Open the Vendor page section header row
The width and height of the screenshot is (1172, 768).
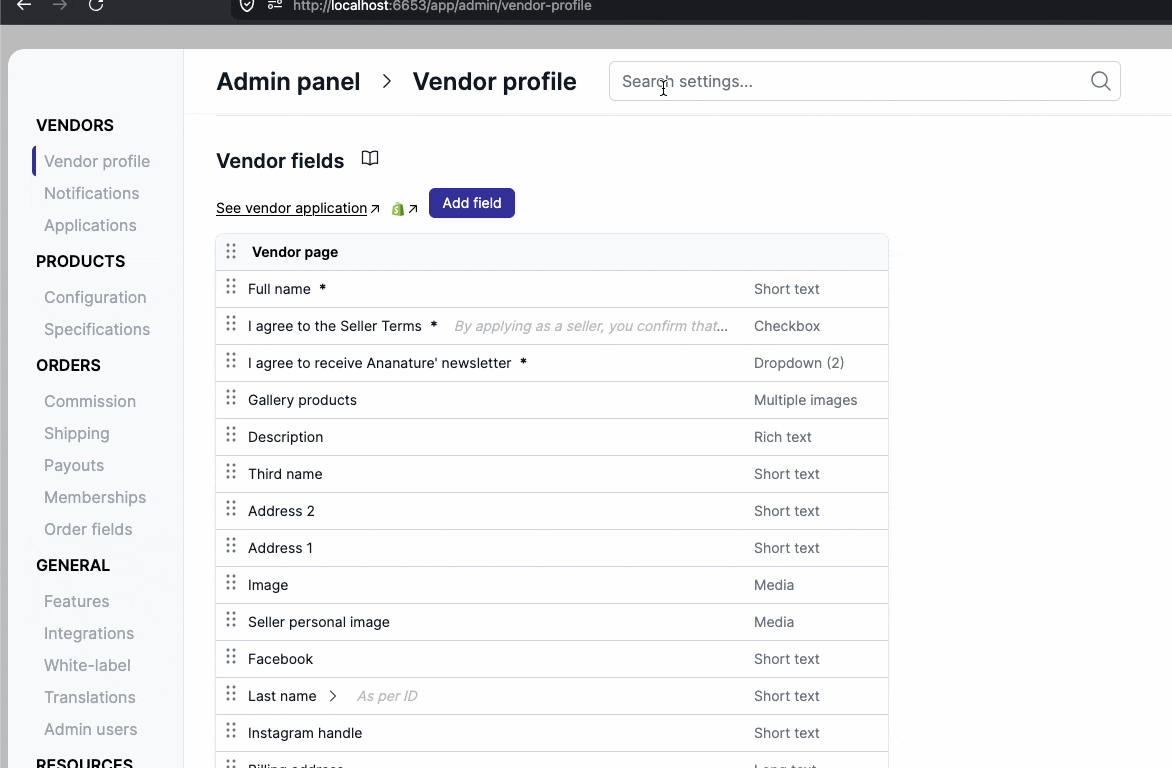pyautogui.click(x=295, y=252)
